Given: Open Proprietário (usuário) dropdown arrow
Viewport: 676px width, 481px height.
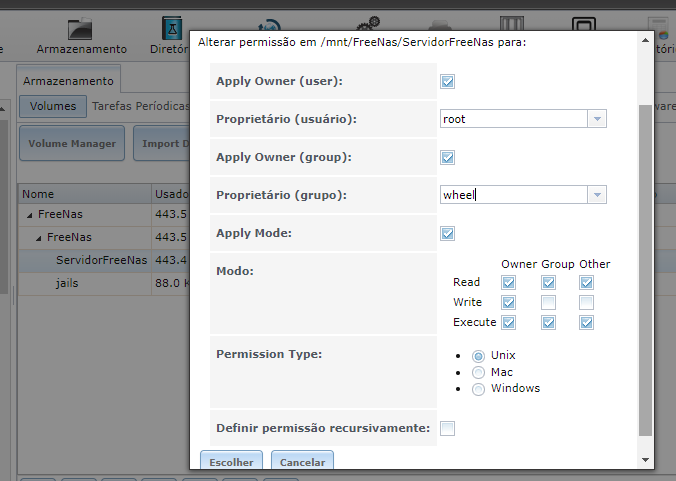Looking at the screenshot, I should point(597,119).
